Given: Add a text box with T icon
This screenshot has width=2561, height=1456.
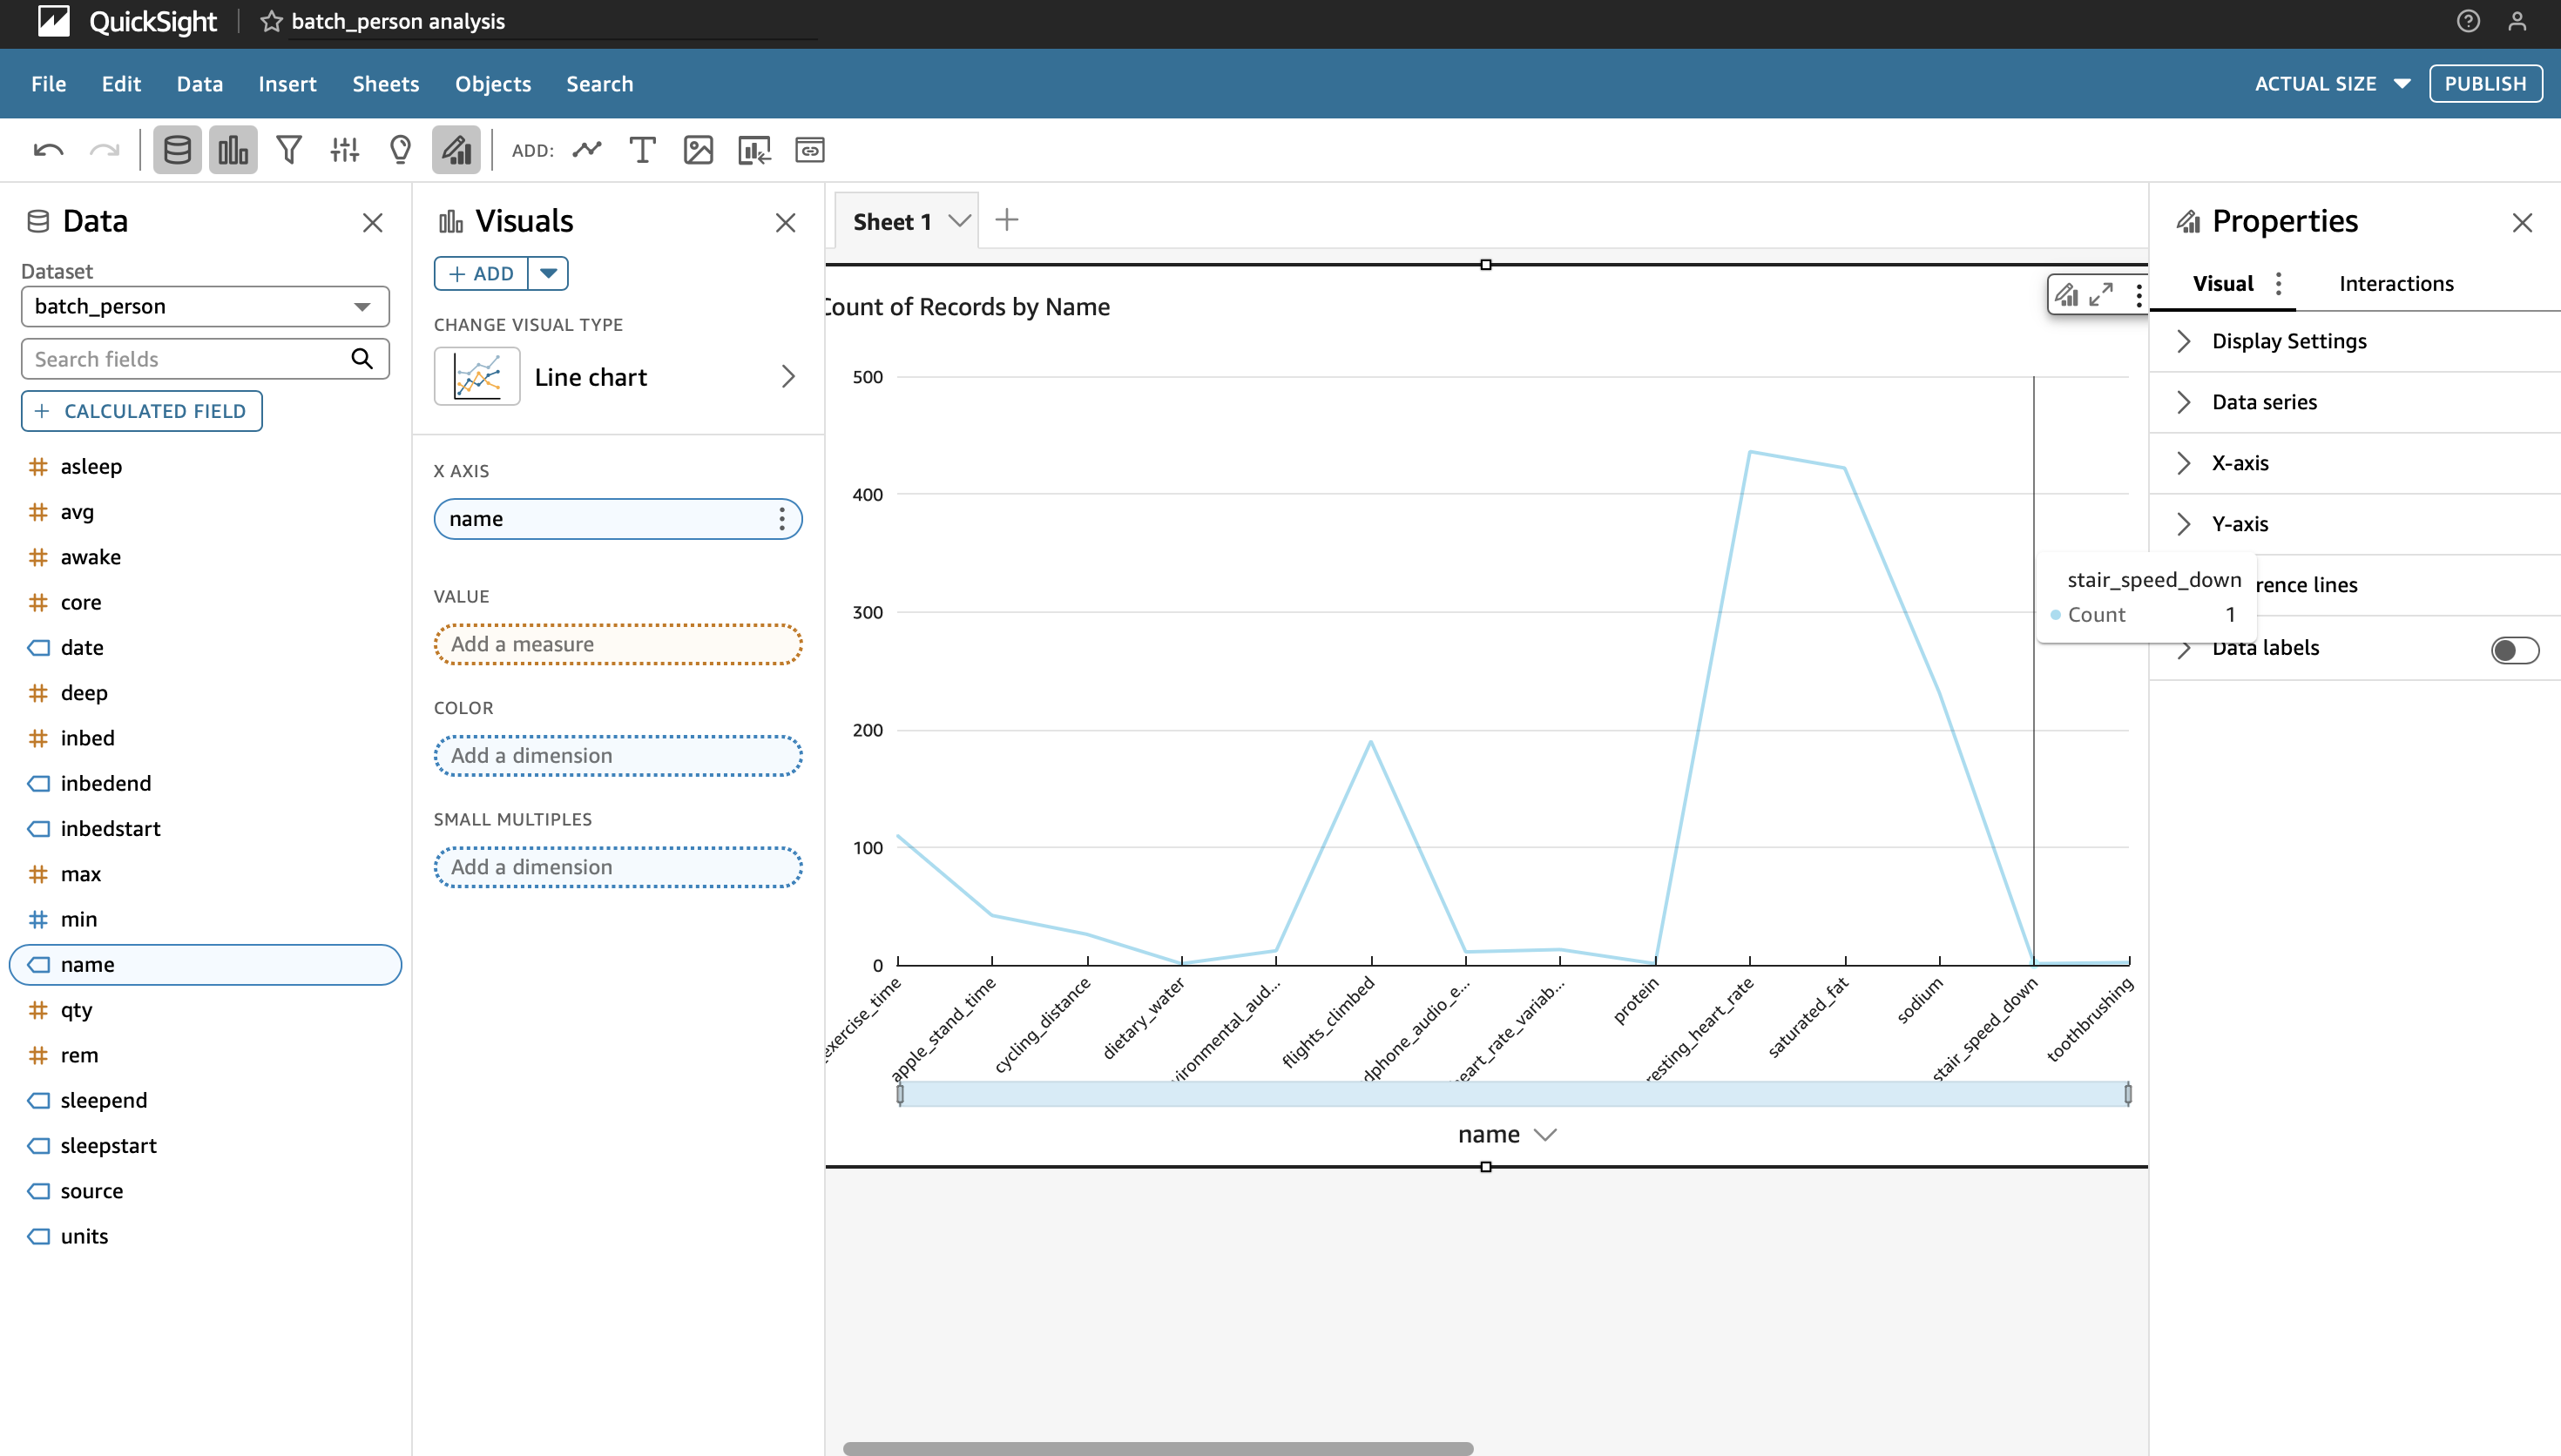Looking at the screenshot, I should (642, 151).
